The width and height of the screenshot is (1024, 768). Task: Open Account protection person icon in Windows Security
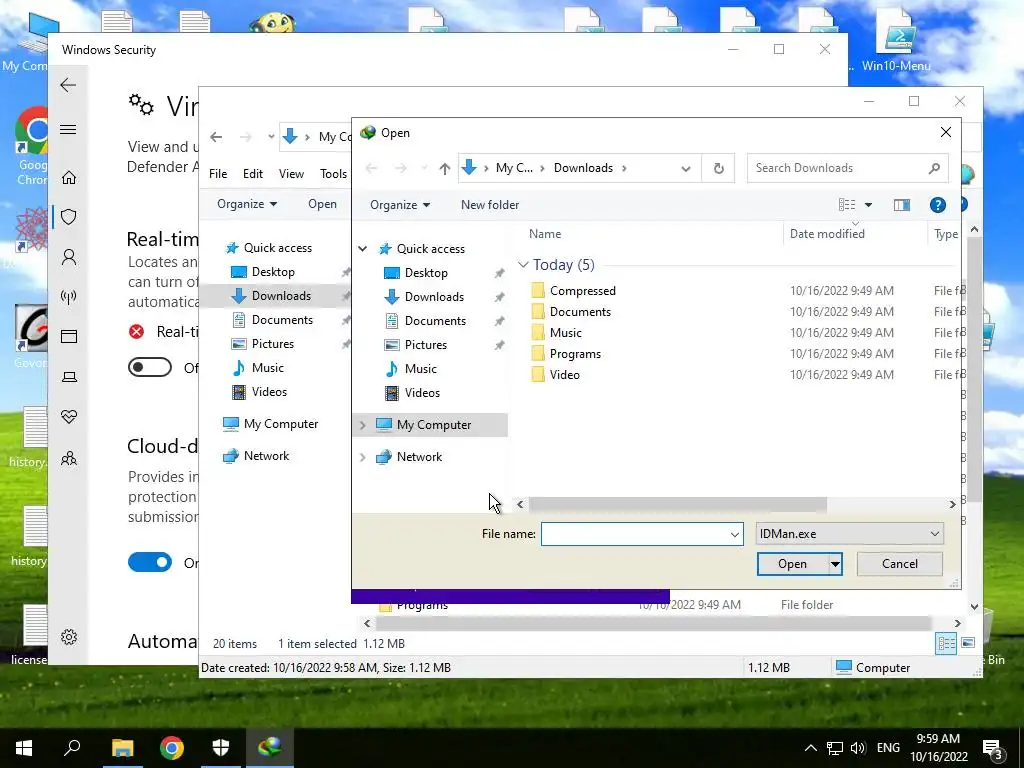(69, 257)
